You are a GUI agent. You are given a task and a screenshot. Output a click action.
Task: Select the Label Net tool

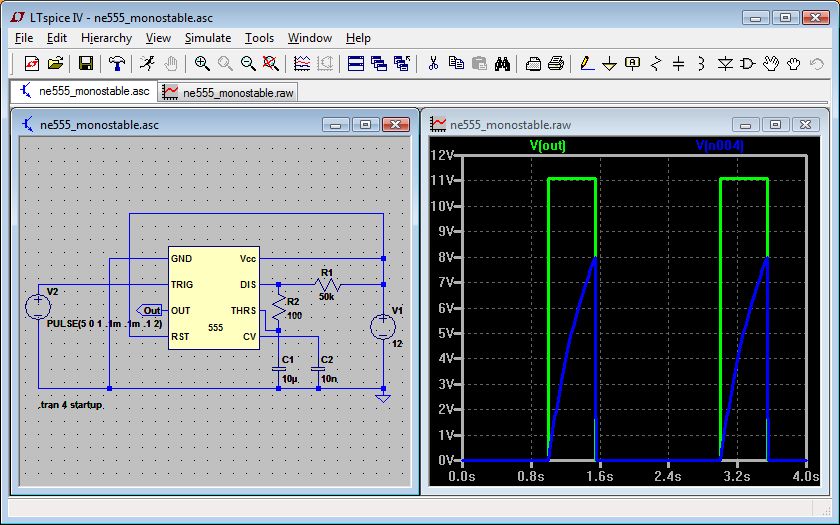pyautogui.click(x=633, y=64)
